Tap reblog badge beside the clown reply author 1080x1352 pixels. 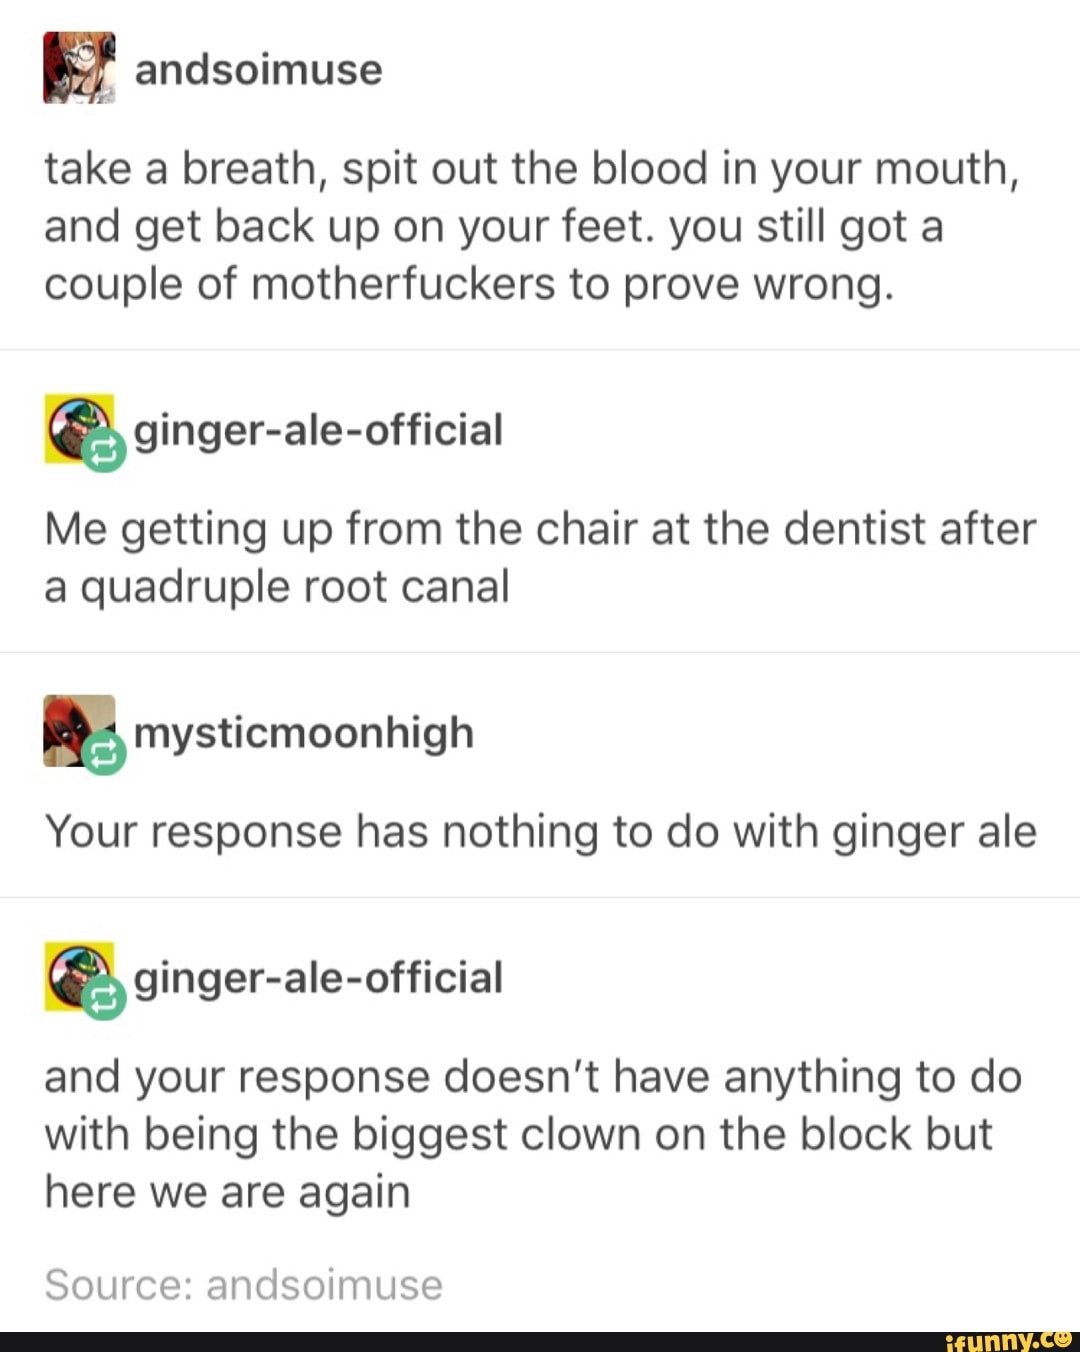(x=104, y=998)
